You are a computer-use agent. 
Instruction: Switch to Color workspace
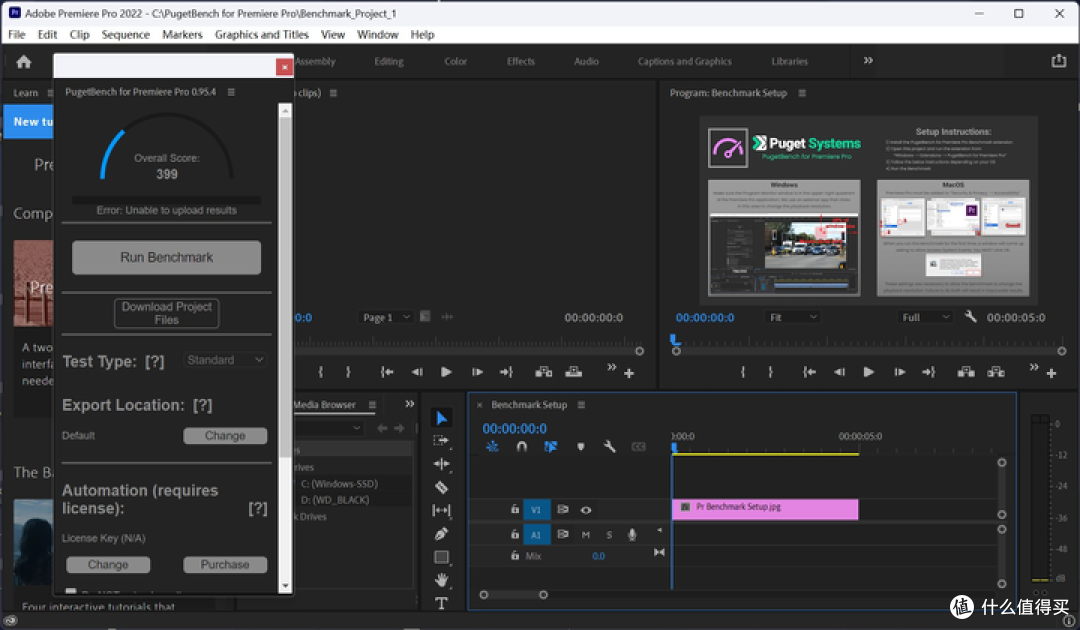pyautogui.click(x=455, y=61)
